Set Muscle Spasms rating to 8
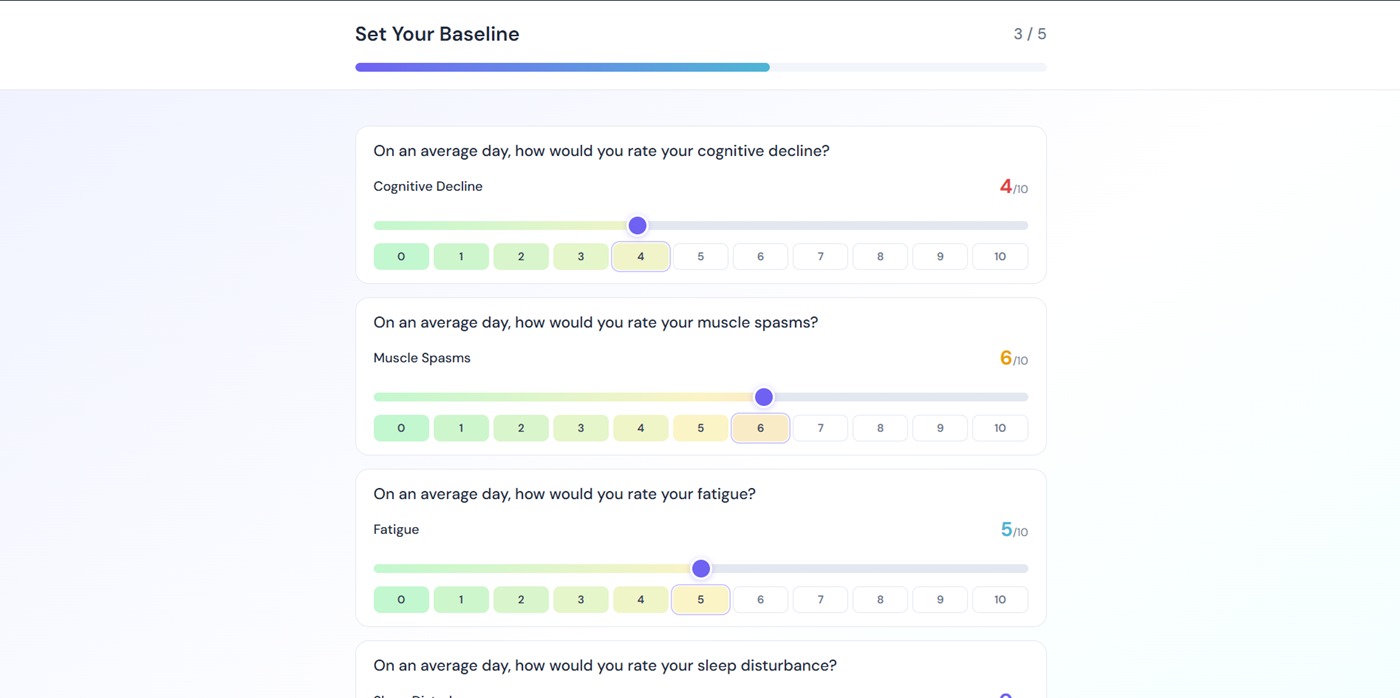Viewport: 1400px width, 698px height. tap(880, 428)
